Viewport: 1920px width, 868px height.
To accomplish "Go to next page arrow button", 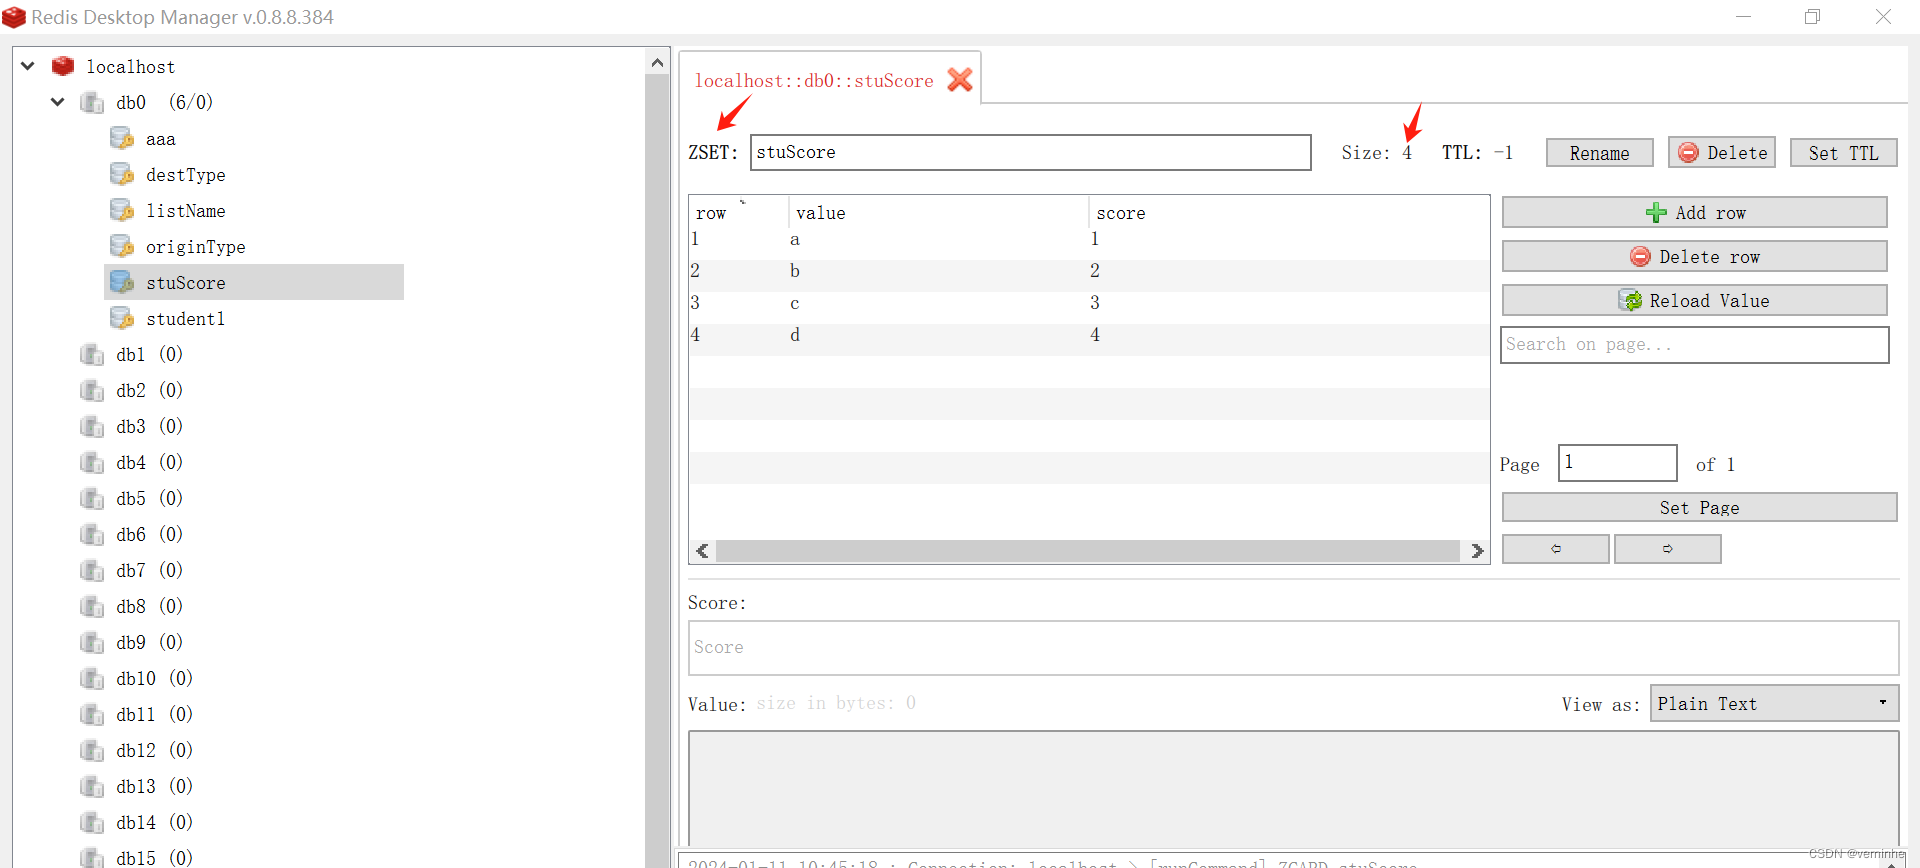I will 1667,549.
